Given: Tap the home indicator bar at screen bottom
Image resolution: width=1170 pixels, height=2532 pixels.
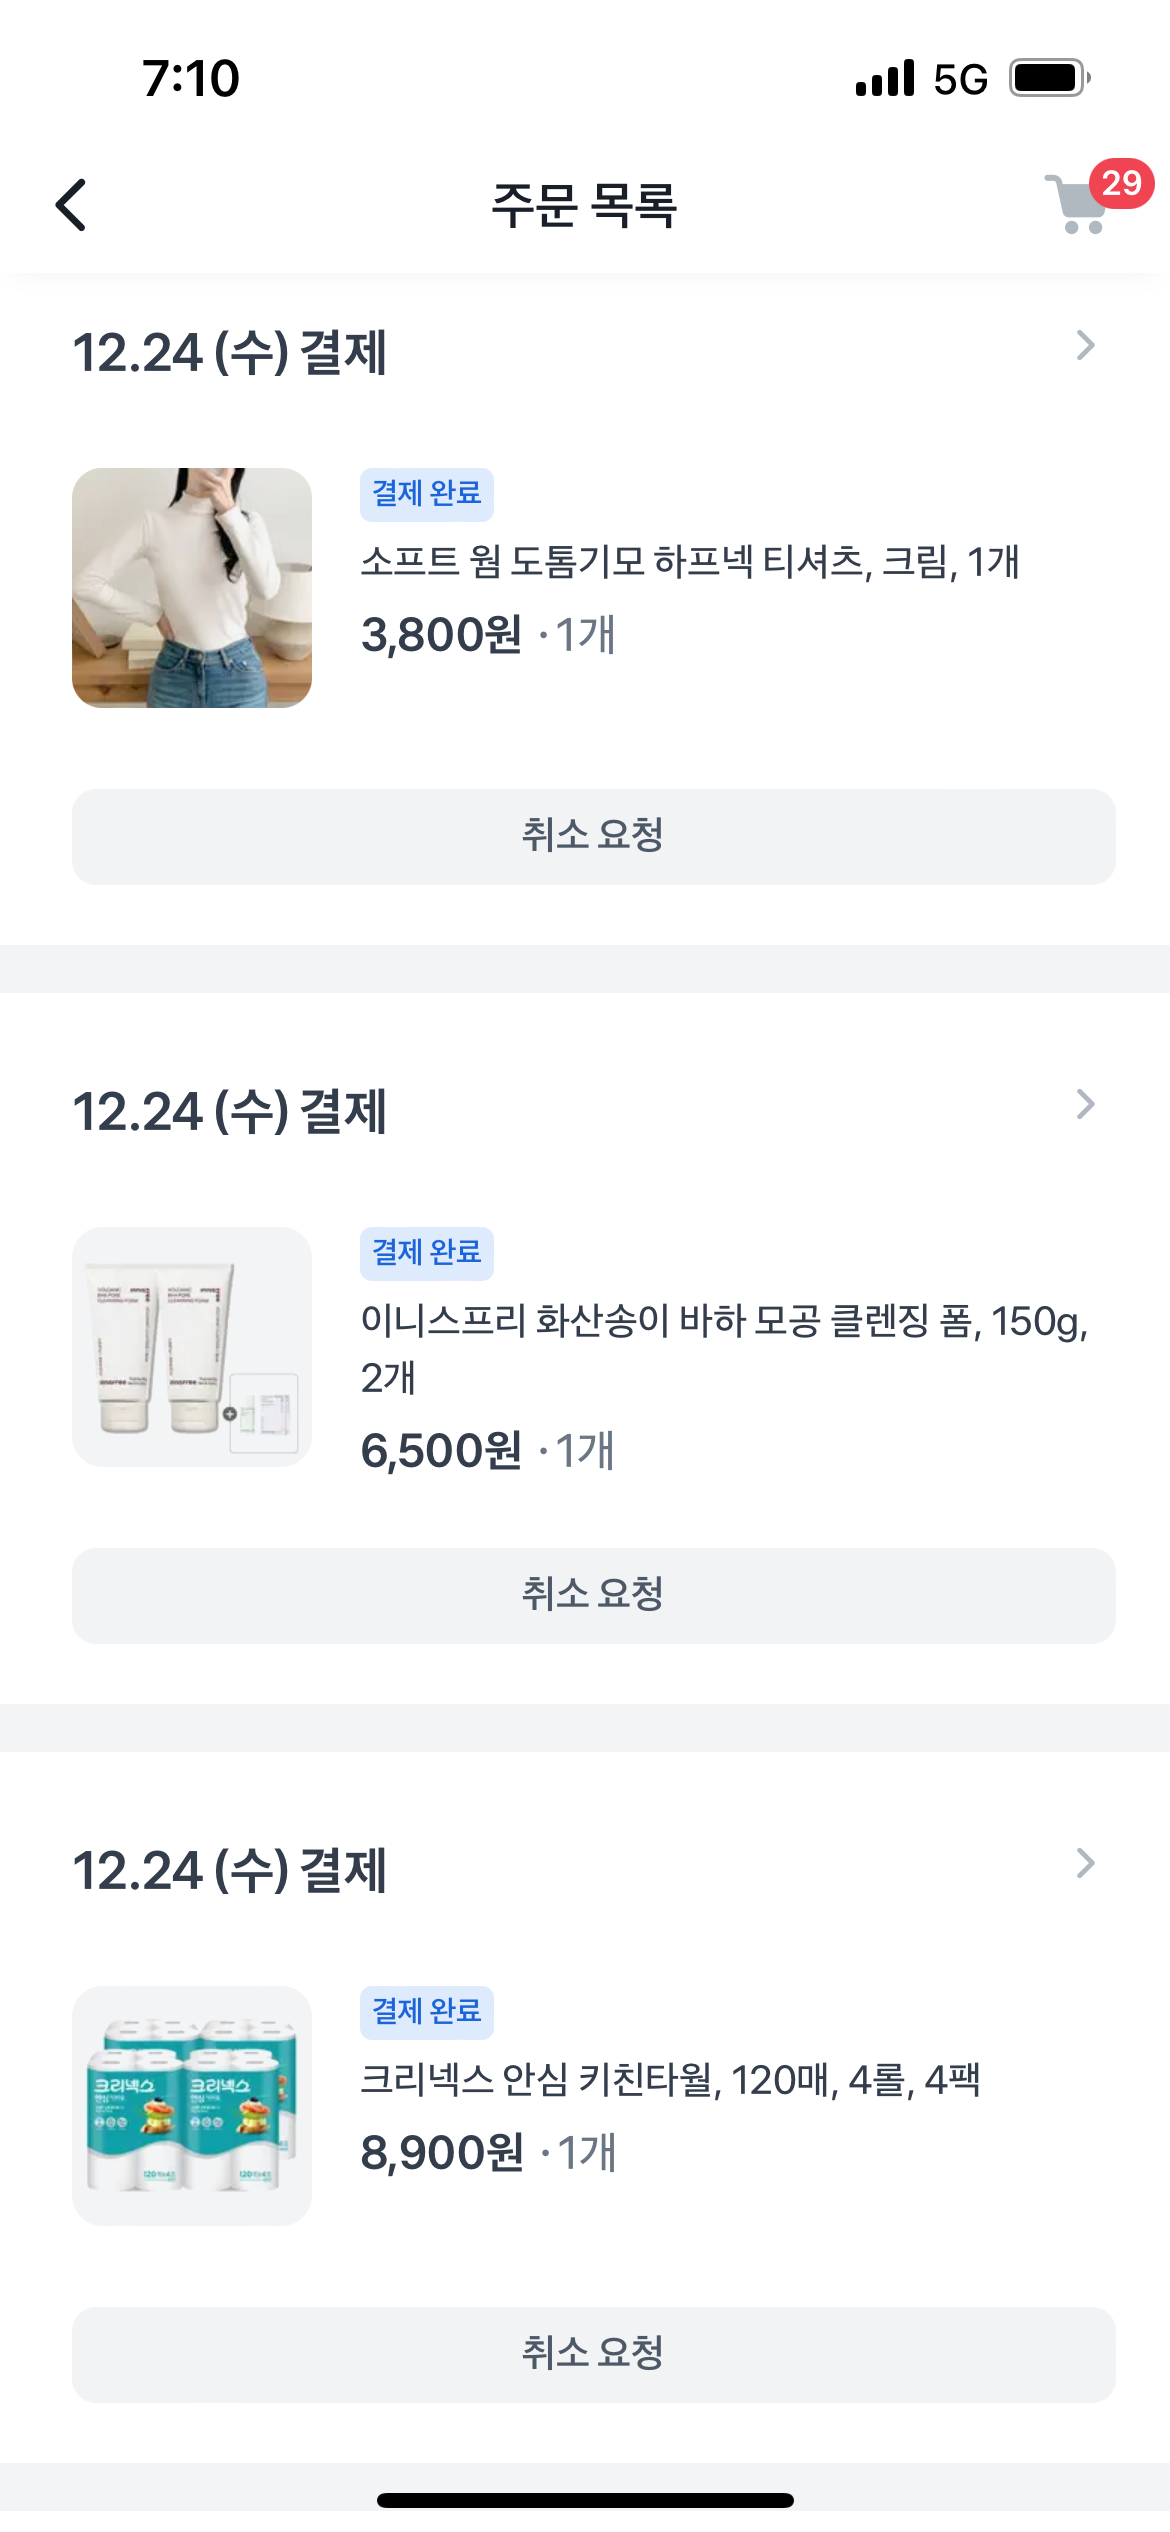Looking at the screenshot, I should (585, 2500).
